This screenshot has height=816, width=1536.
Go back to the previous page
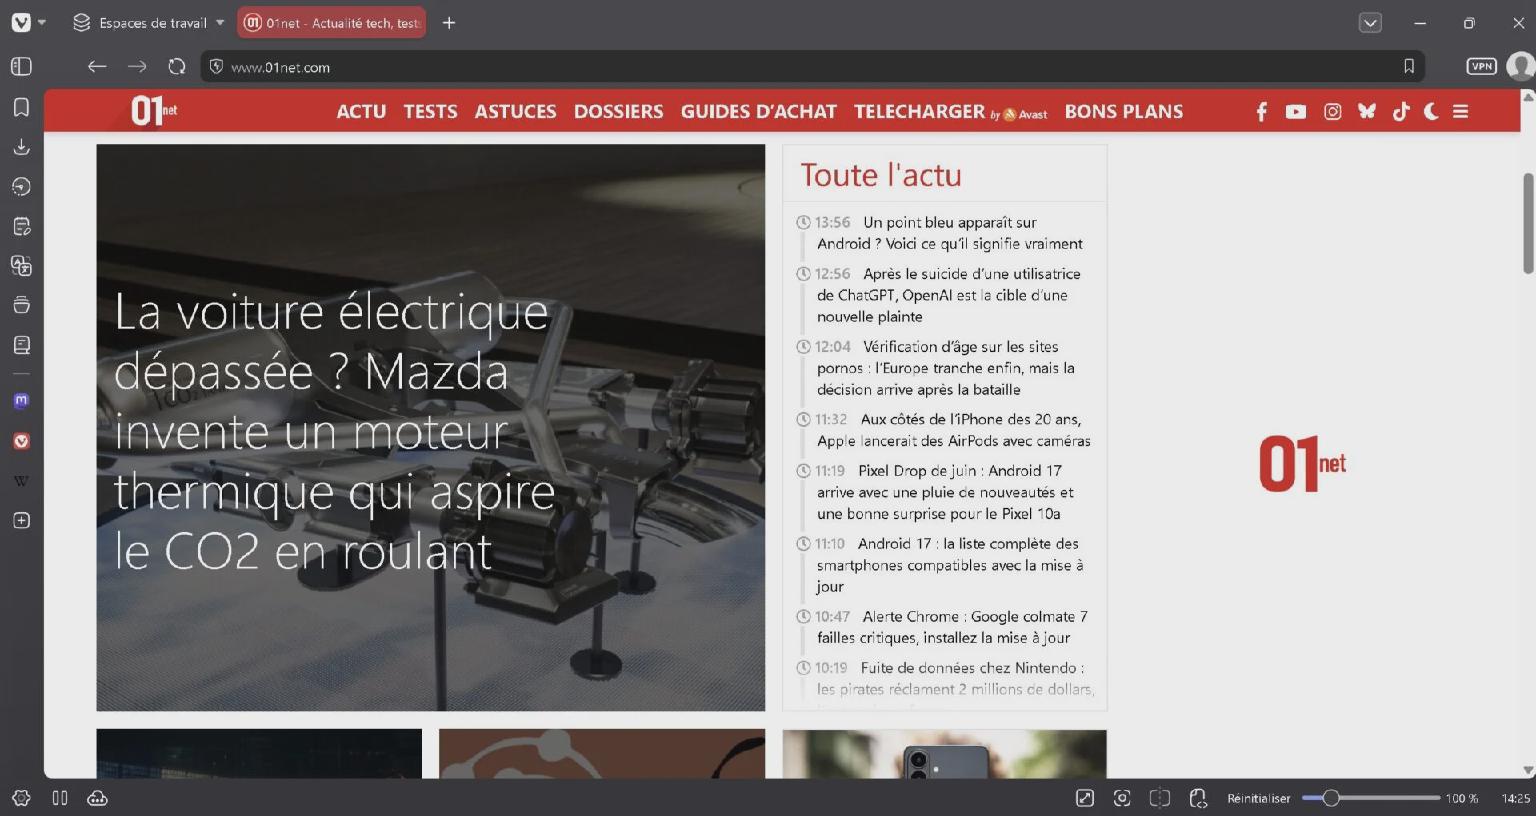coord(97,67)
